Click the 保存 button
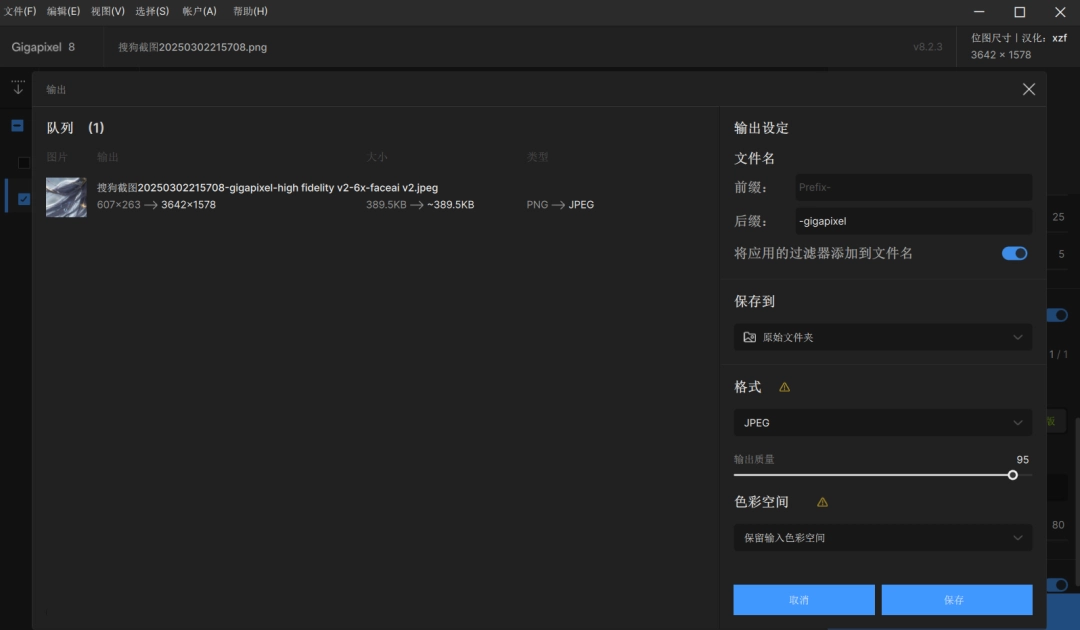The image size is (1080, 630). [957, 600]
